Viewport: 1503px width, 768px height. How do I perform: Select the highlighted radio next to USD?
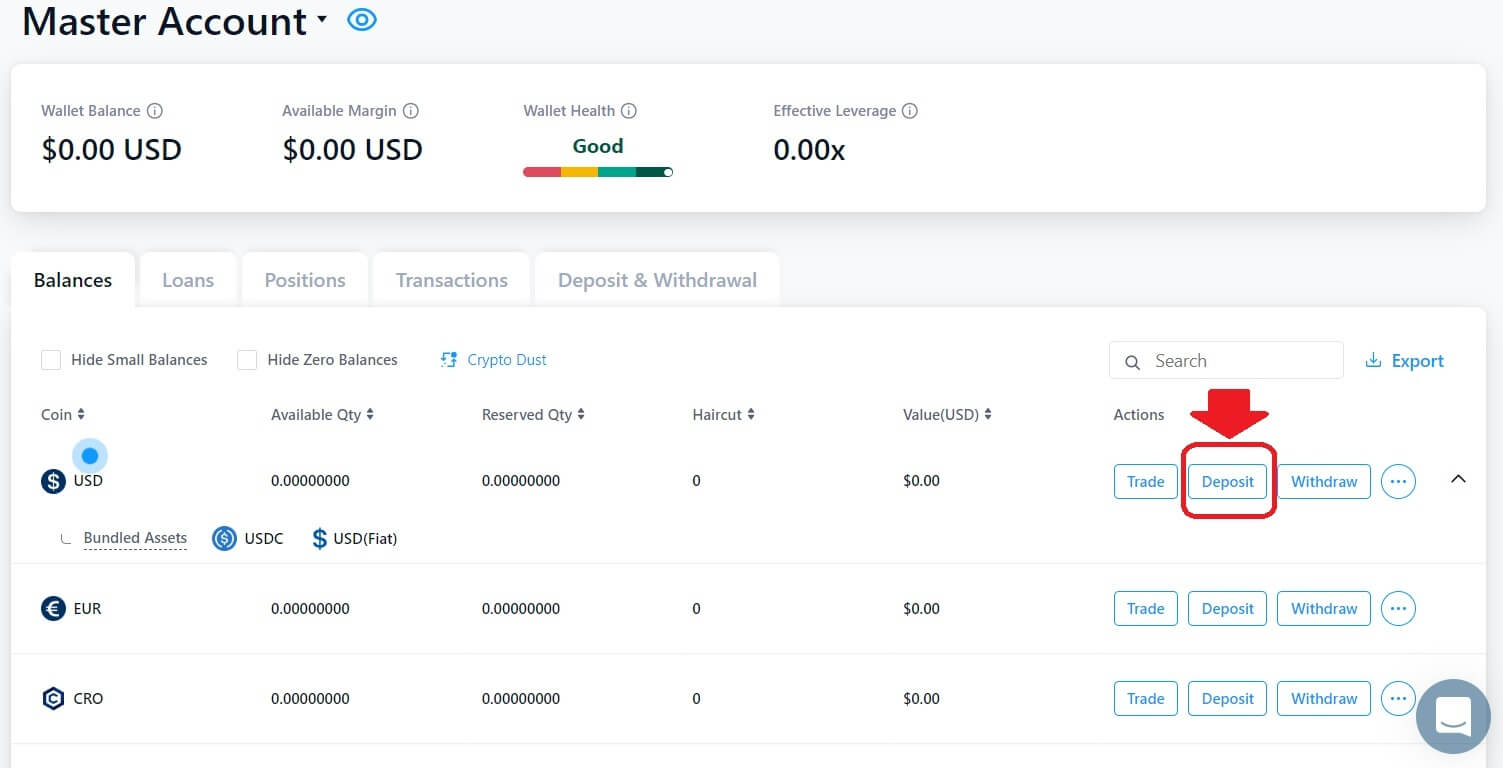click(90, 455)
